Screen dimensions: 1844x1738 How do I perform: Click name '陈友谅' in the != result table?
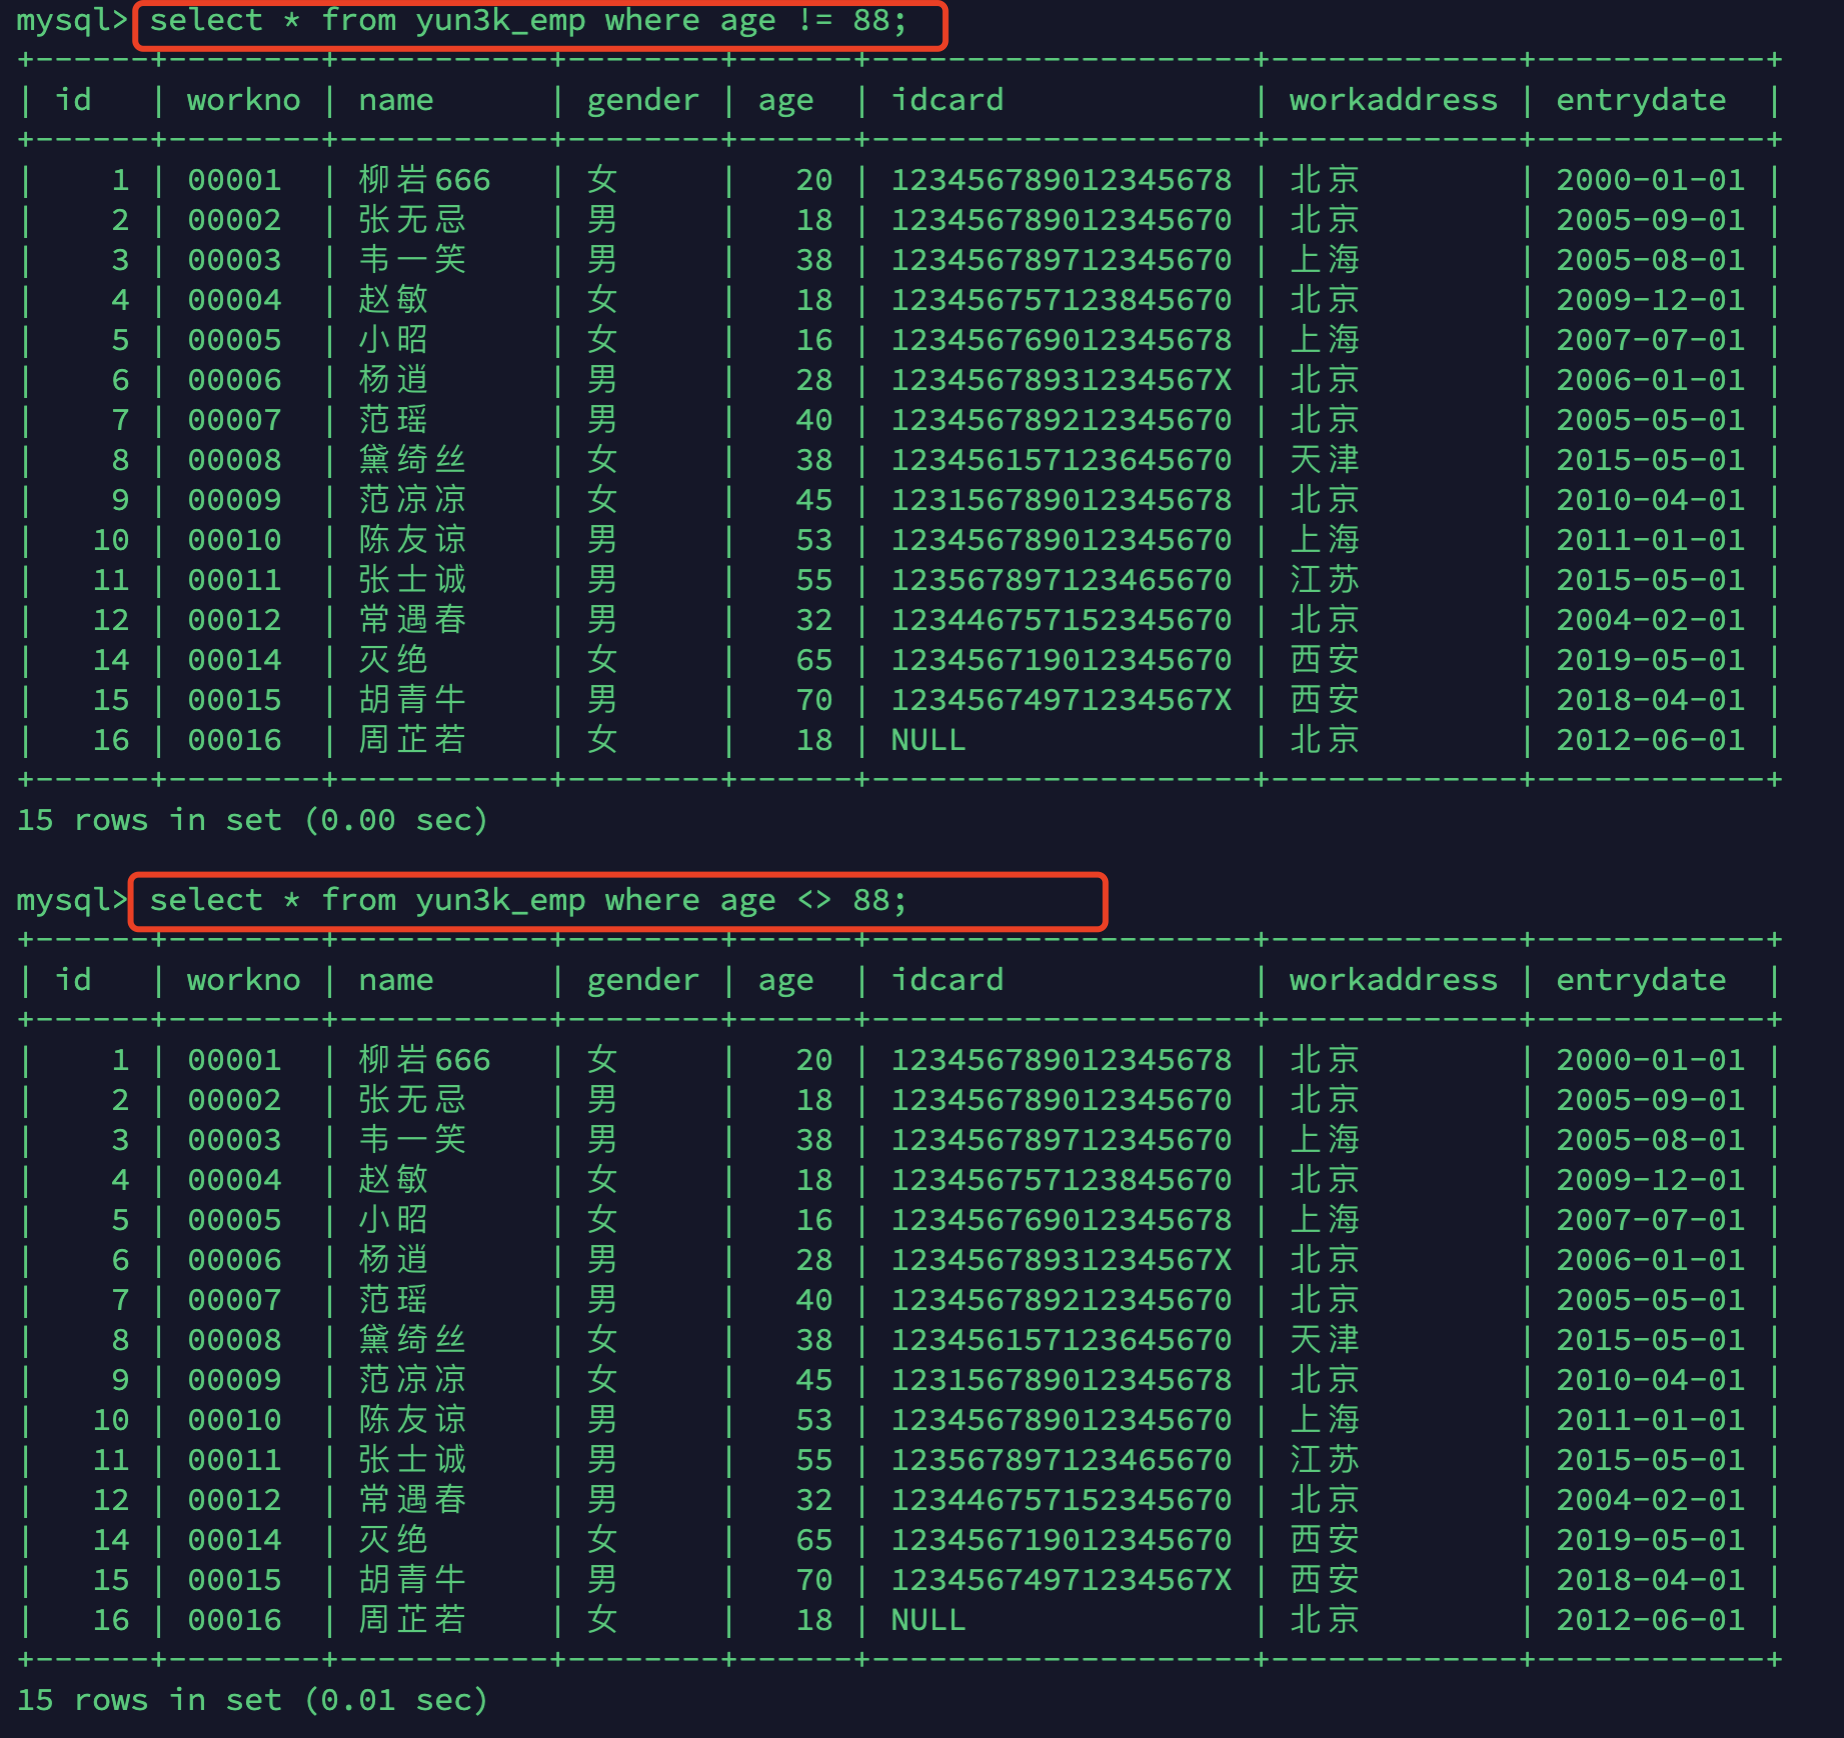pyautogui.click(x=412, y=540)
